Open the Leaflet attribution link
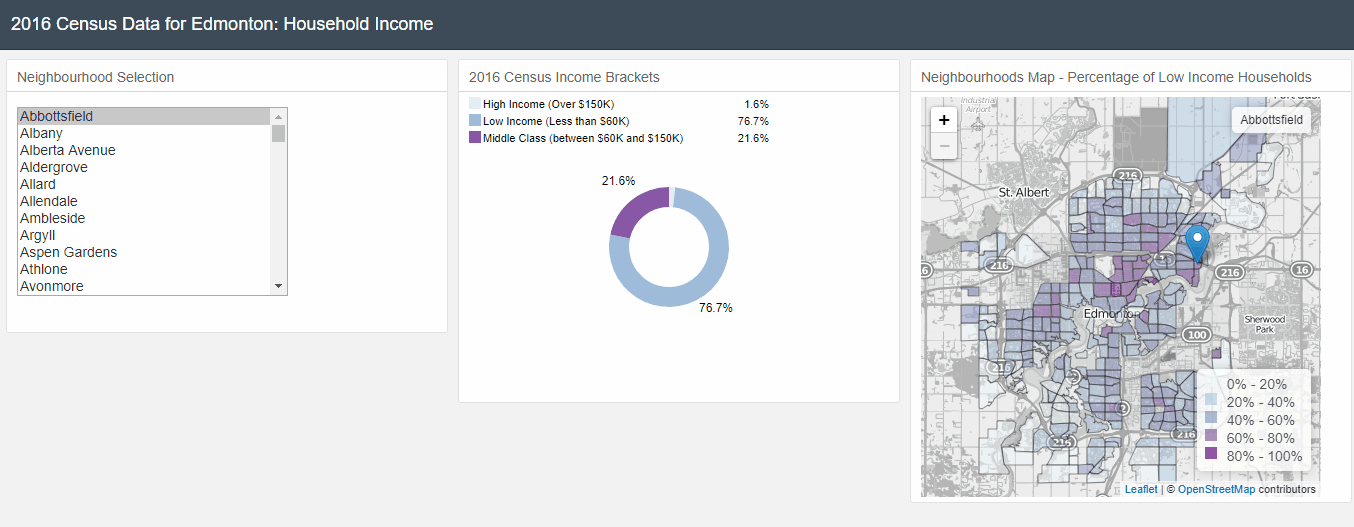This screenshot has height=527, width=1354. 1141,489
